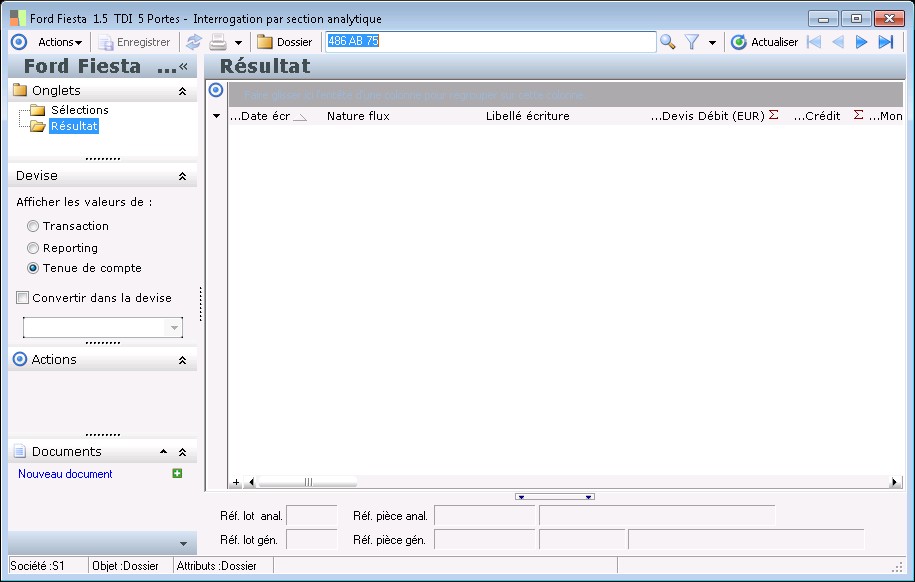Click the grid plus button at bottom
The image size is (915, 582).
pos(236,482)
